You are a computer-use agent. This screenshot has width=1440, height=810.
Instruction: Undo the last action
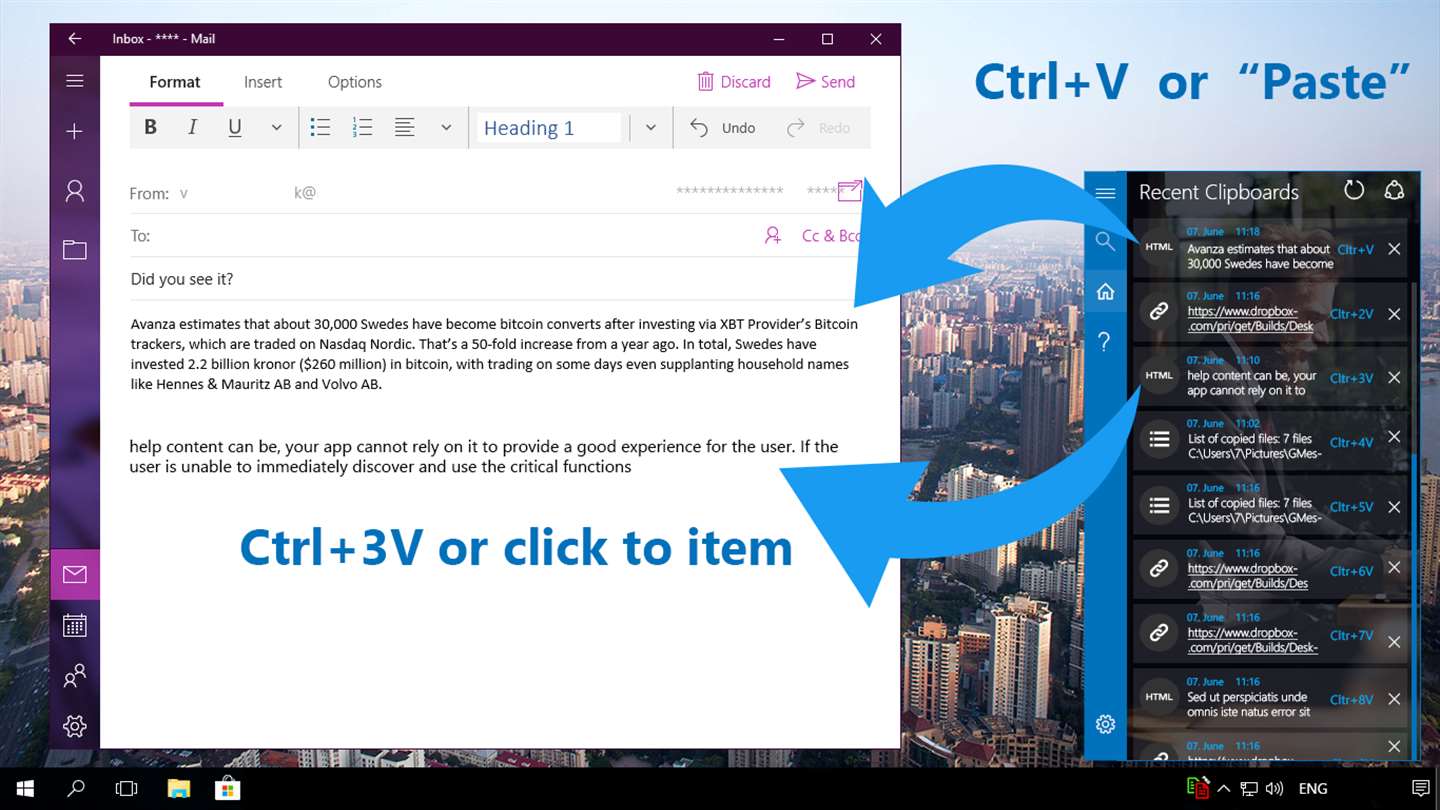(723, 128)
